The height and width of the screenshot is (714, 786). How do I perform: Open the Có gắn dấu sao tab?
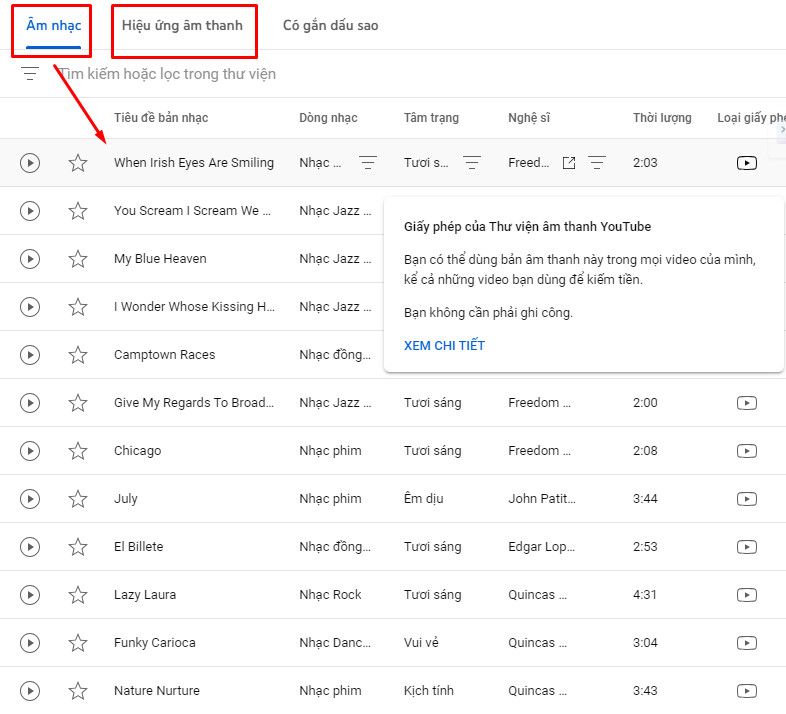(x=330, y=26)
